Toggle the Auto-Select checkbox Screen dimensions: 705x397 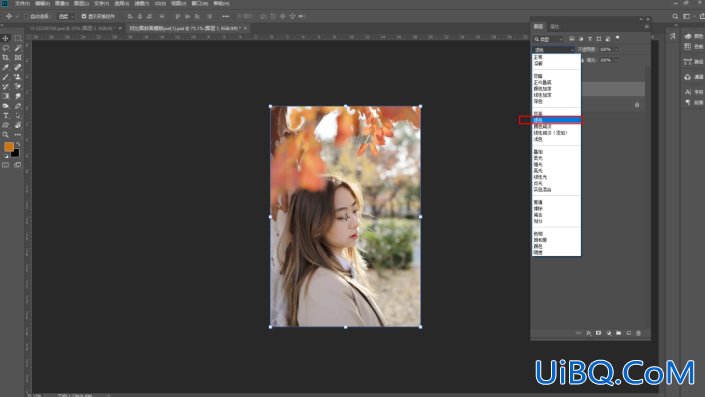click(26, 16)
